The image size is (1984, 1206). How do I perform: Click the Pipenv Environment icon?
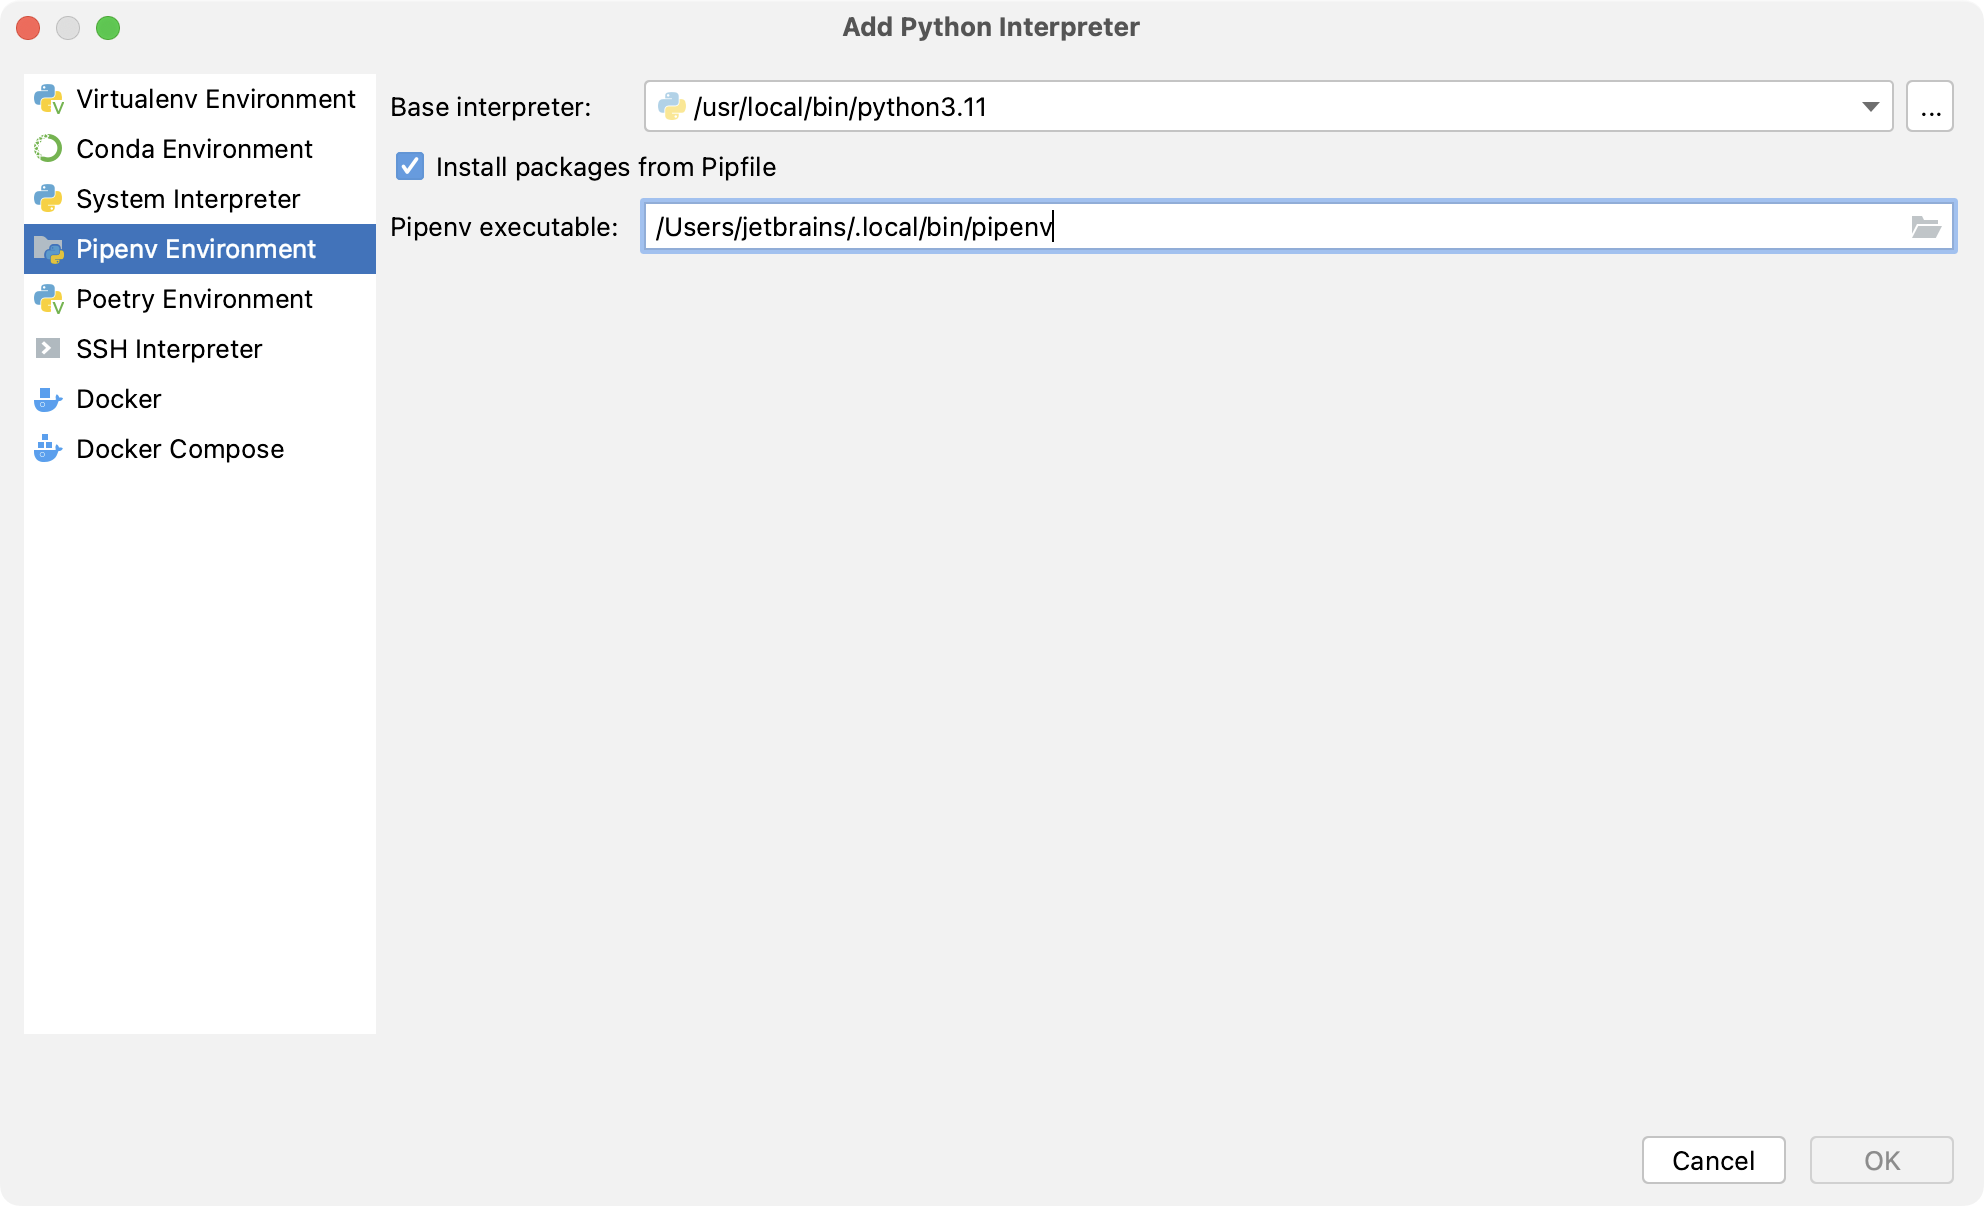[50, 249]
